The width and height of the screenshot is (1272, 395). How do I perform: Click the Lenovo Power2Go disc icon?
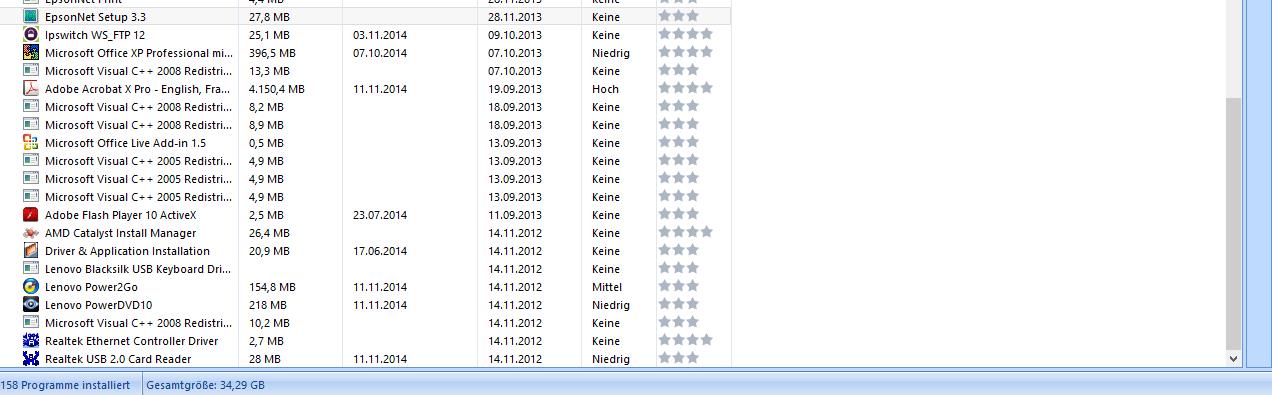point(31,287)
